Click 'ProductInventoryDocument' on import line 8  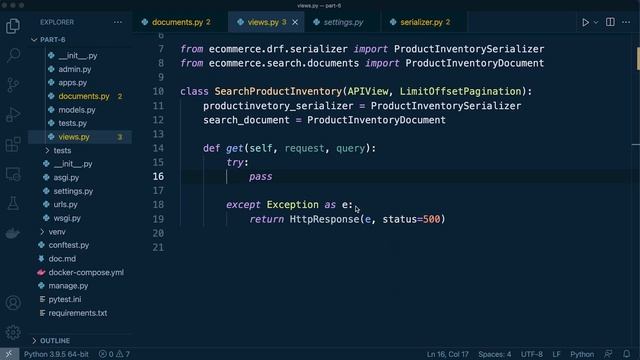pyautogui.click(x=474, y=63)
